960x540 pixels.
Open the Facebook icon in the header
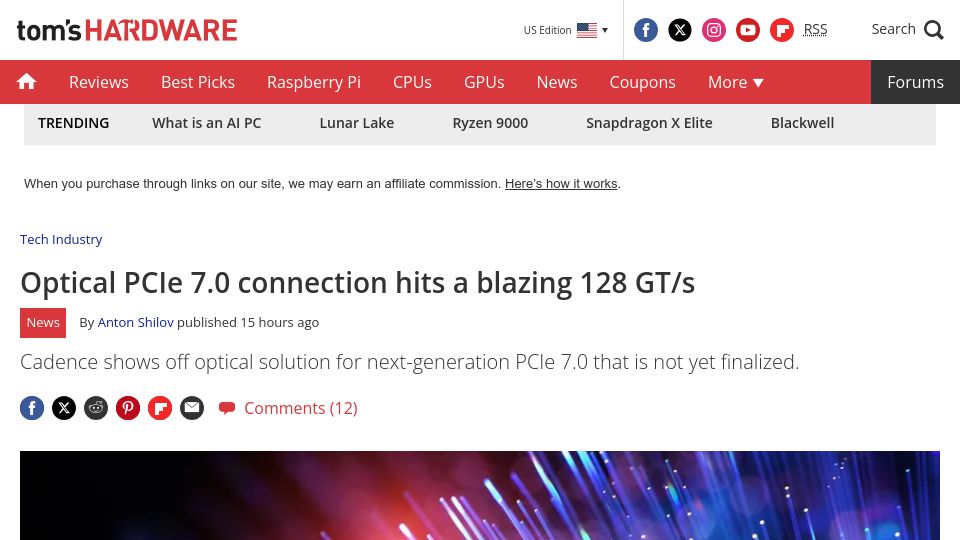coord(645,30)
